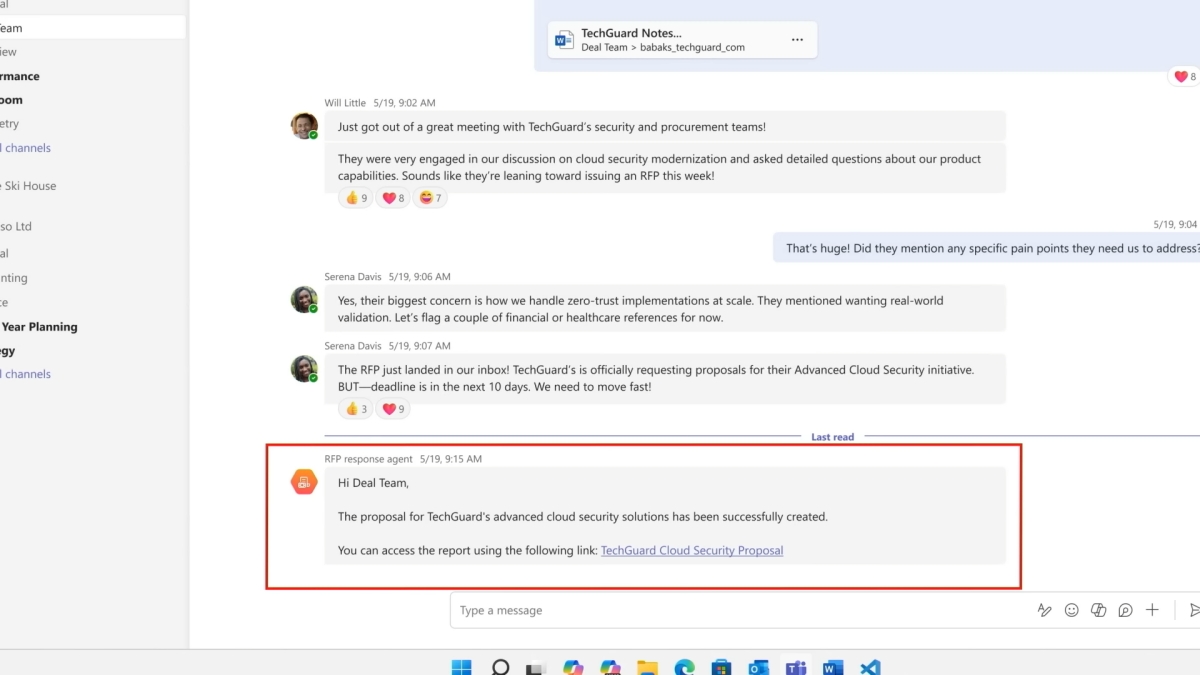Click the RFP response agent sender name
The width and height of the screenshot is (1200, 675).
tap(368, 459)
